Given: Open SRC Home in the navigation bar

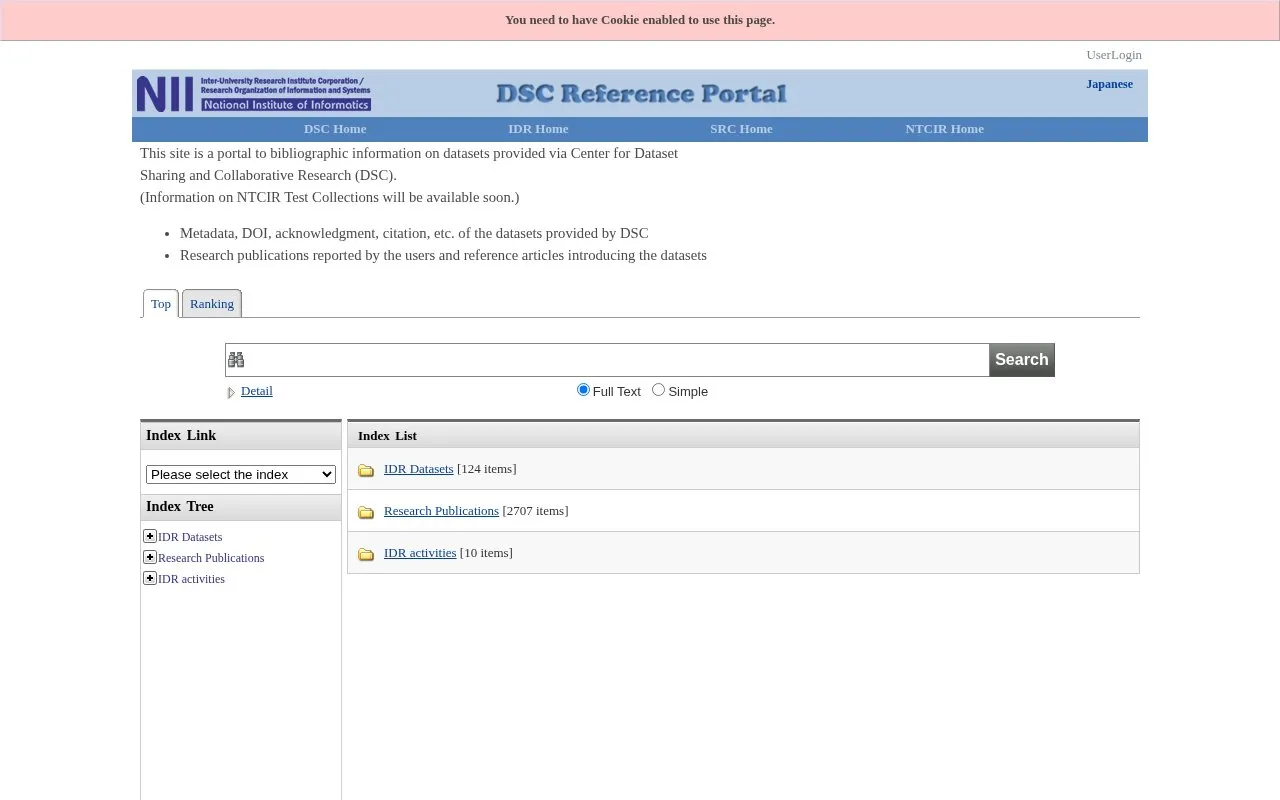Looking at the screenshot, I should (741, 129).
